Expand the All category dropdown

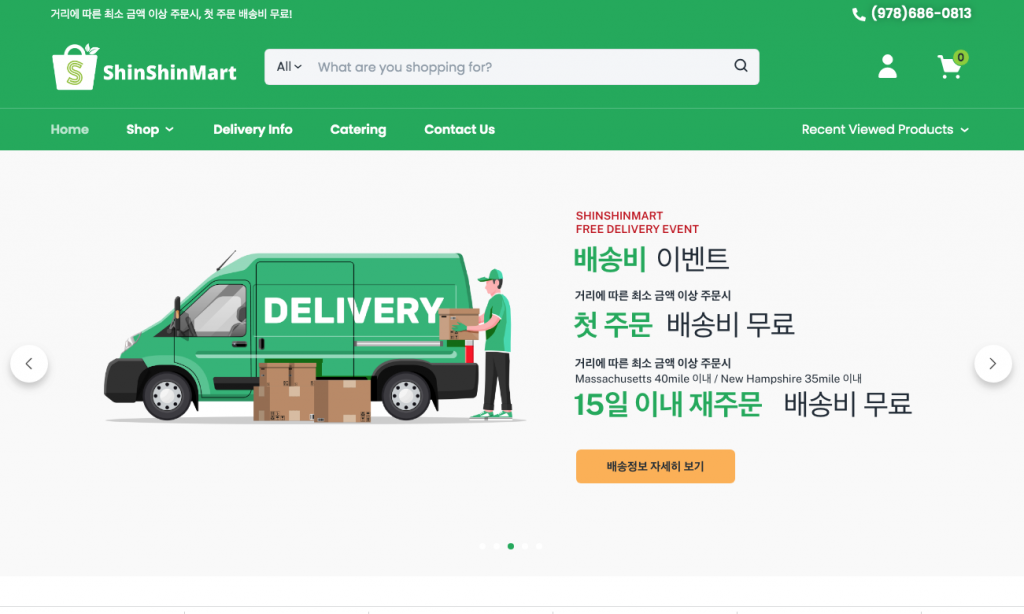[289, 67]
